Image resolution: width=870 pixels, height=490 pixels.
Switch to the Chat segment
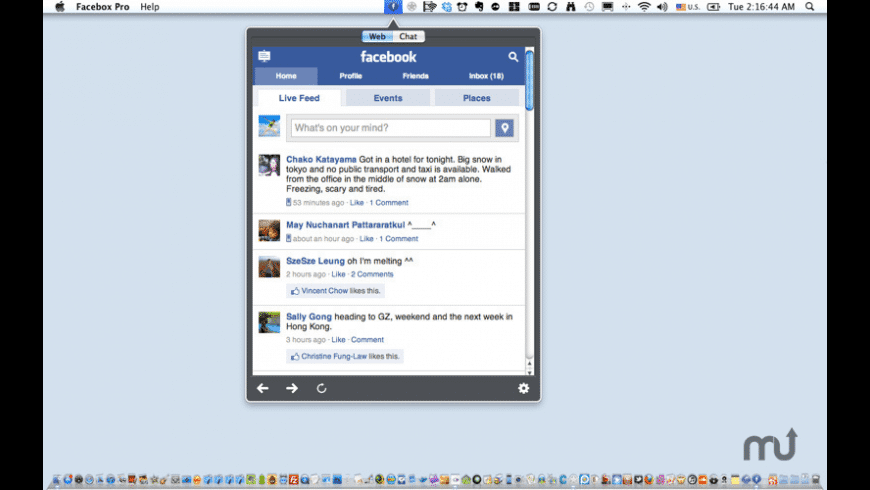pyautogui.click(x=408, y=37)
